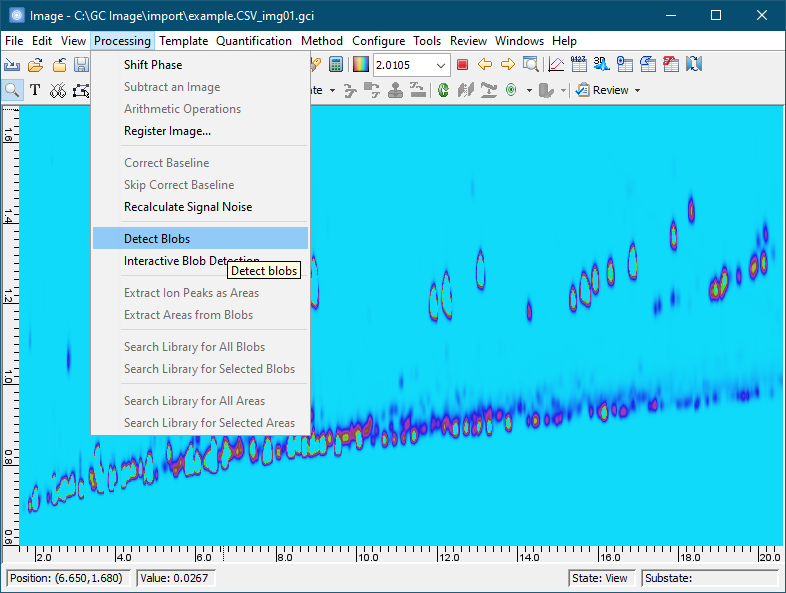This screenshot has height=593, width=786.
Task: Click the calculator icon in toolbar
Action: [x=336, y=65]
